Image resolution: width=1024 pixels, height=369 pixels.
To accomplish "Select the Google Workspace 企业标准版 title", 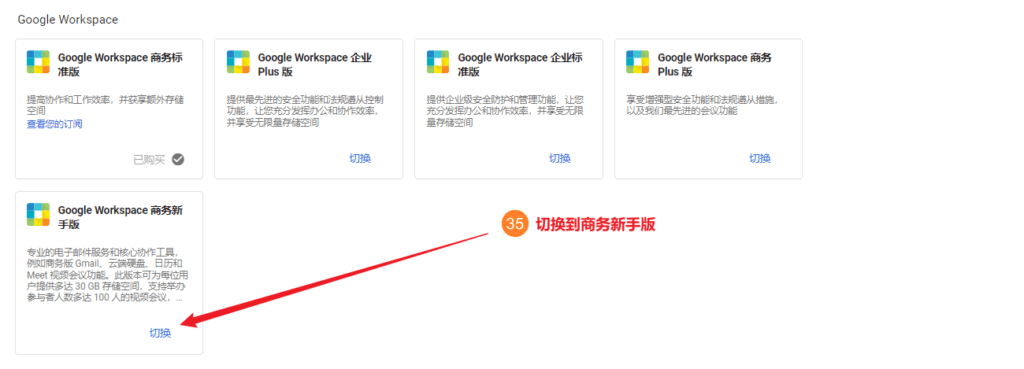I will point(520,64).
